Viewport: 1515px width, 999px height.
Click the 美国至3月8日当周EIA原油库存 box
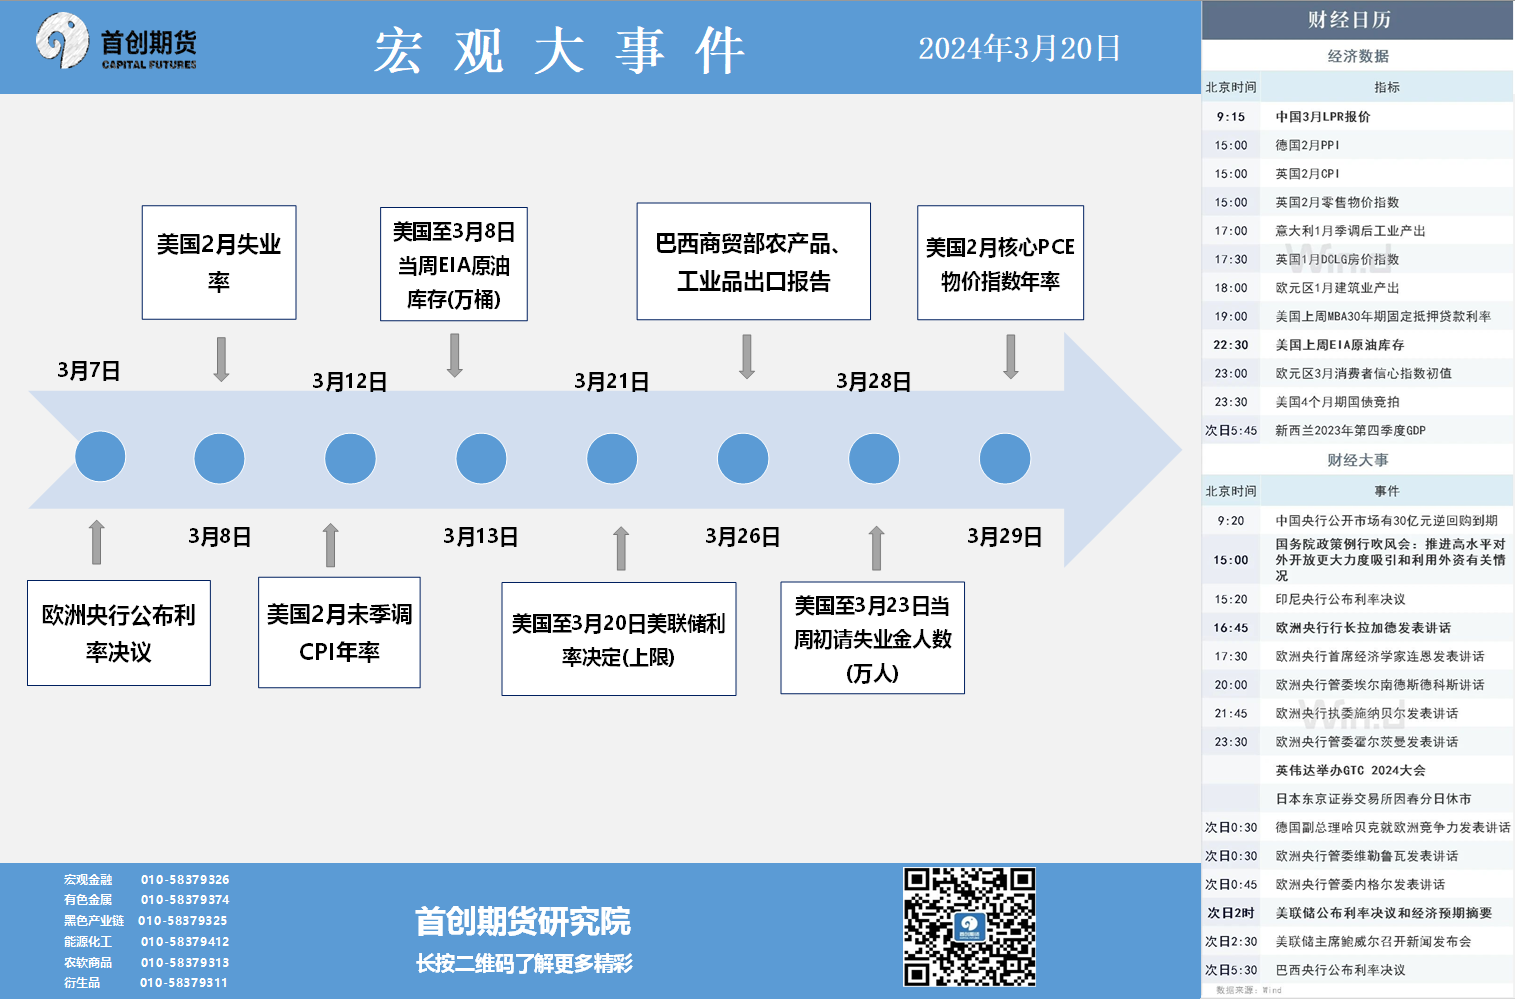(454, 264)
